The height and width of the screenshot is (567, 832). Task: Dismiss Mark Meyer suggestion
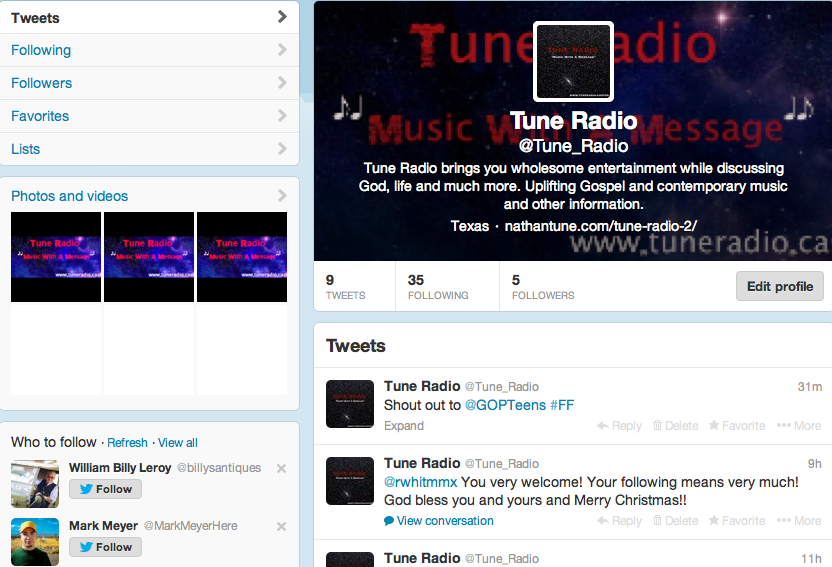pyautogui.click(x=282, y=526)
